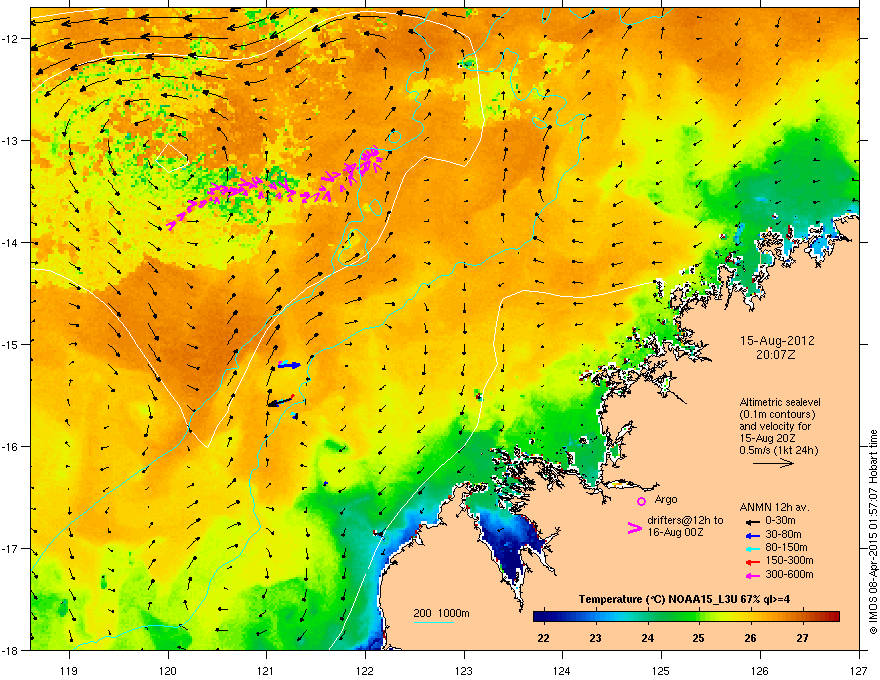
Task: Click the 'Argo' legend label
Action: [x=666, y=499]
